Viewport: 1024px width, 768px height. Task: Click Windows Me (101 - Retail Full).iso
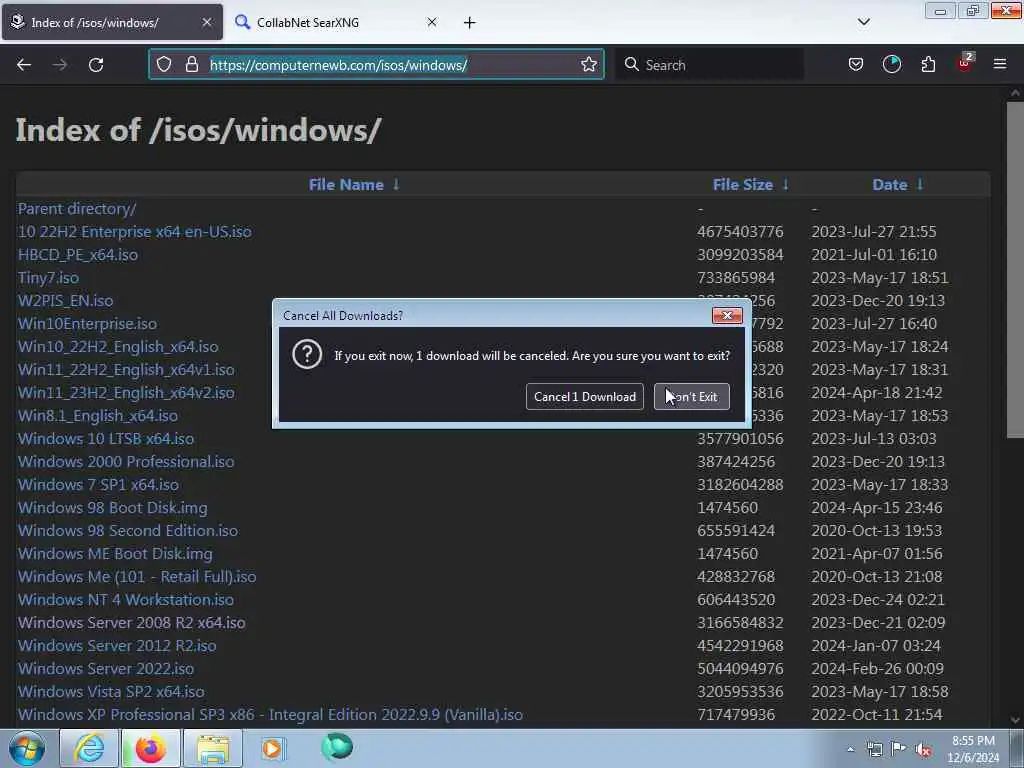coord(137,577)
